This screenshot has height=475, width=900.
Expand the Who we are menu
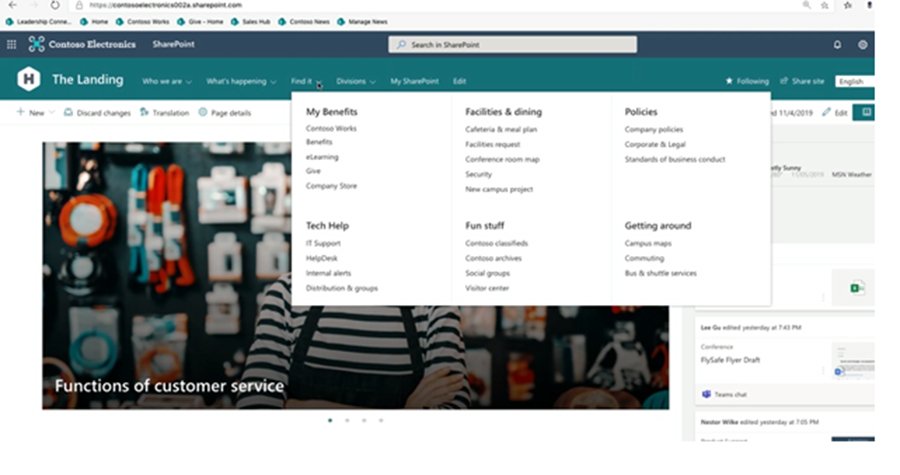166,81
